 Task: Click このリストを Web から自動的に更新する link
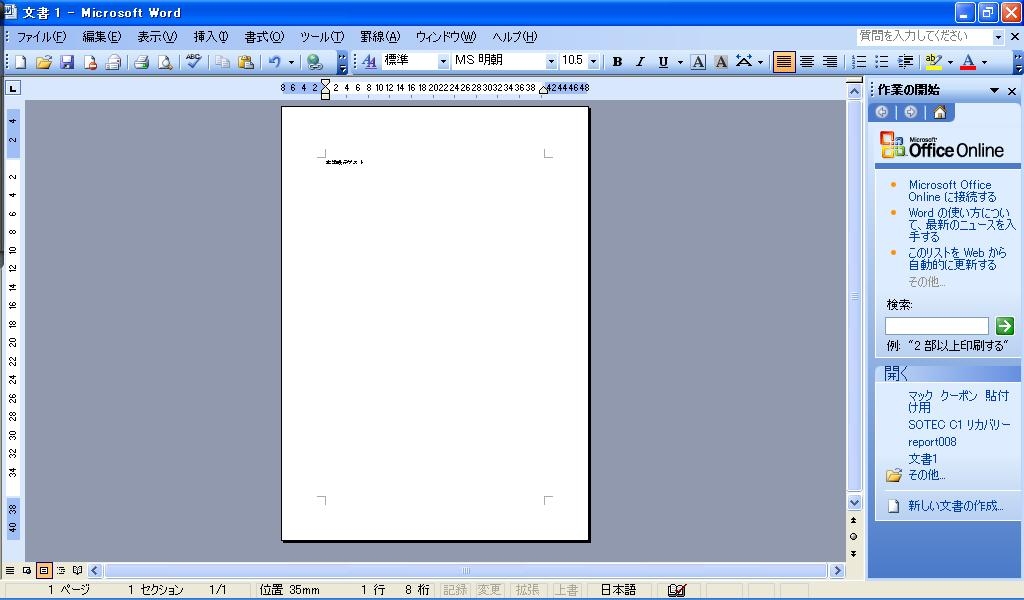click(957, 259)
